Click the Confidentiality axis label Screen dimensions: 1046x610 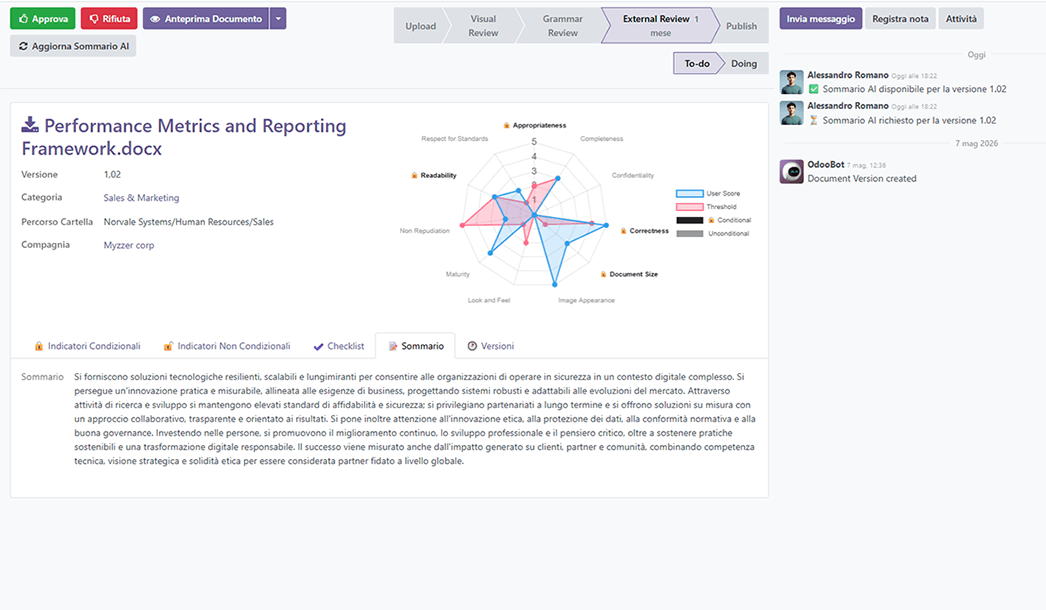632,176
